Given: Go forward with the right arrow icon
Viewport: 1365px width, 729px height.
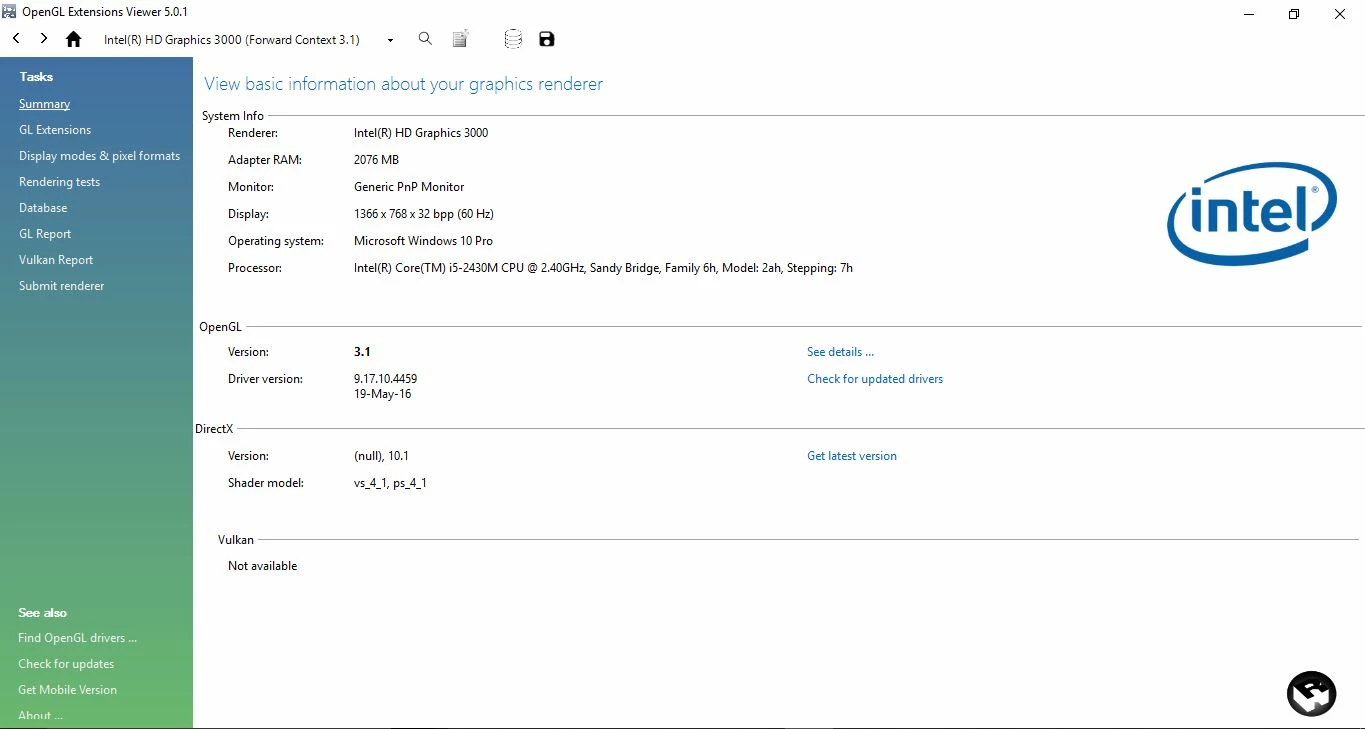Looking at the screenshot, I should pyautogui.click(x=44, y=39).
